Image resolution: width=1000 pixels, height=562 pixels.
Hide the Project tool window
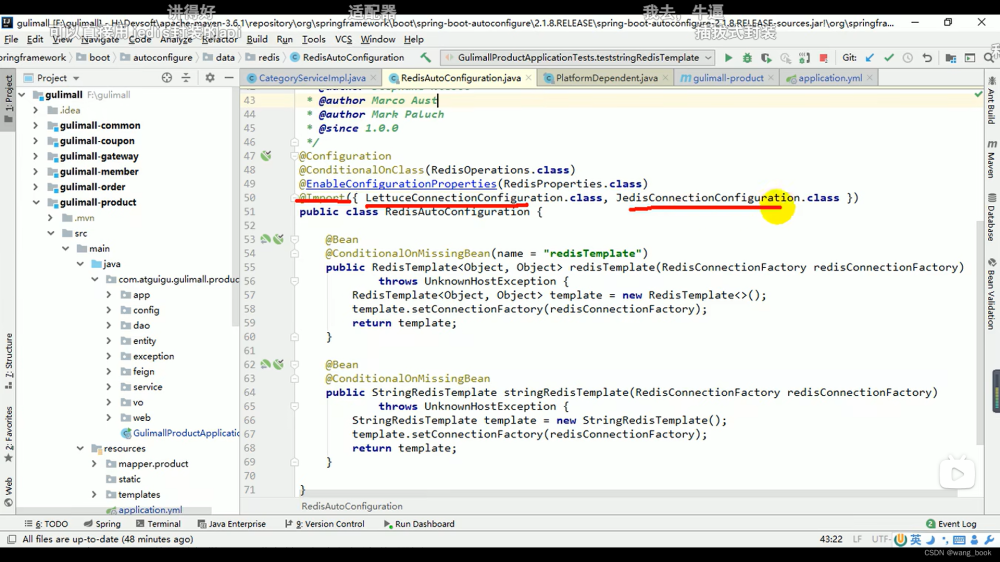pos(228,78)
